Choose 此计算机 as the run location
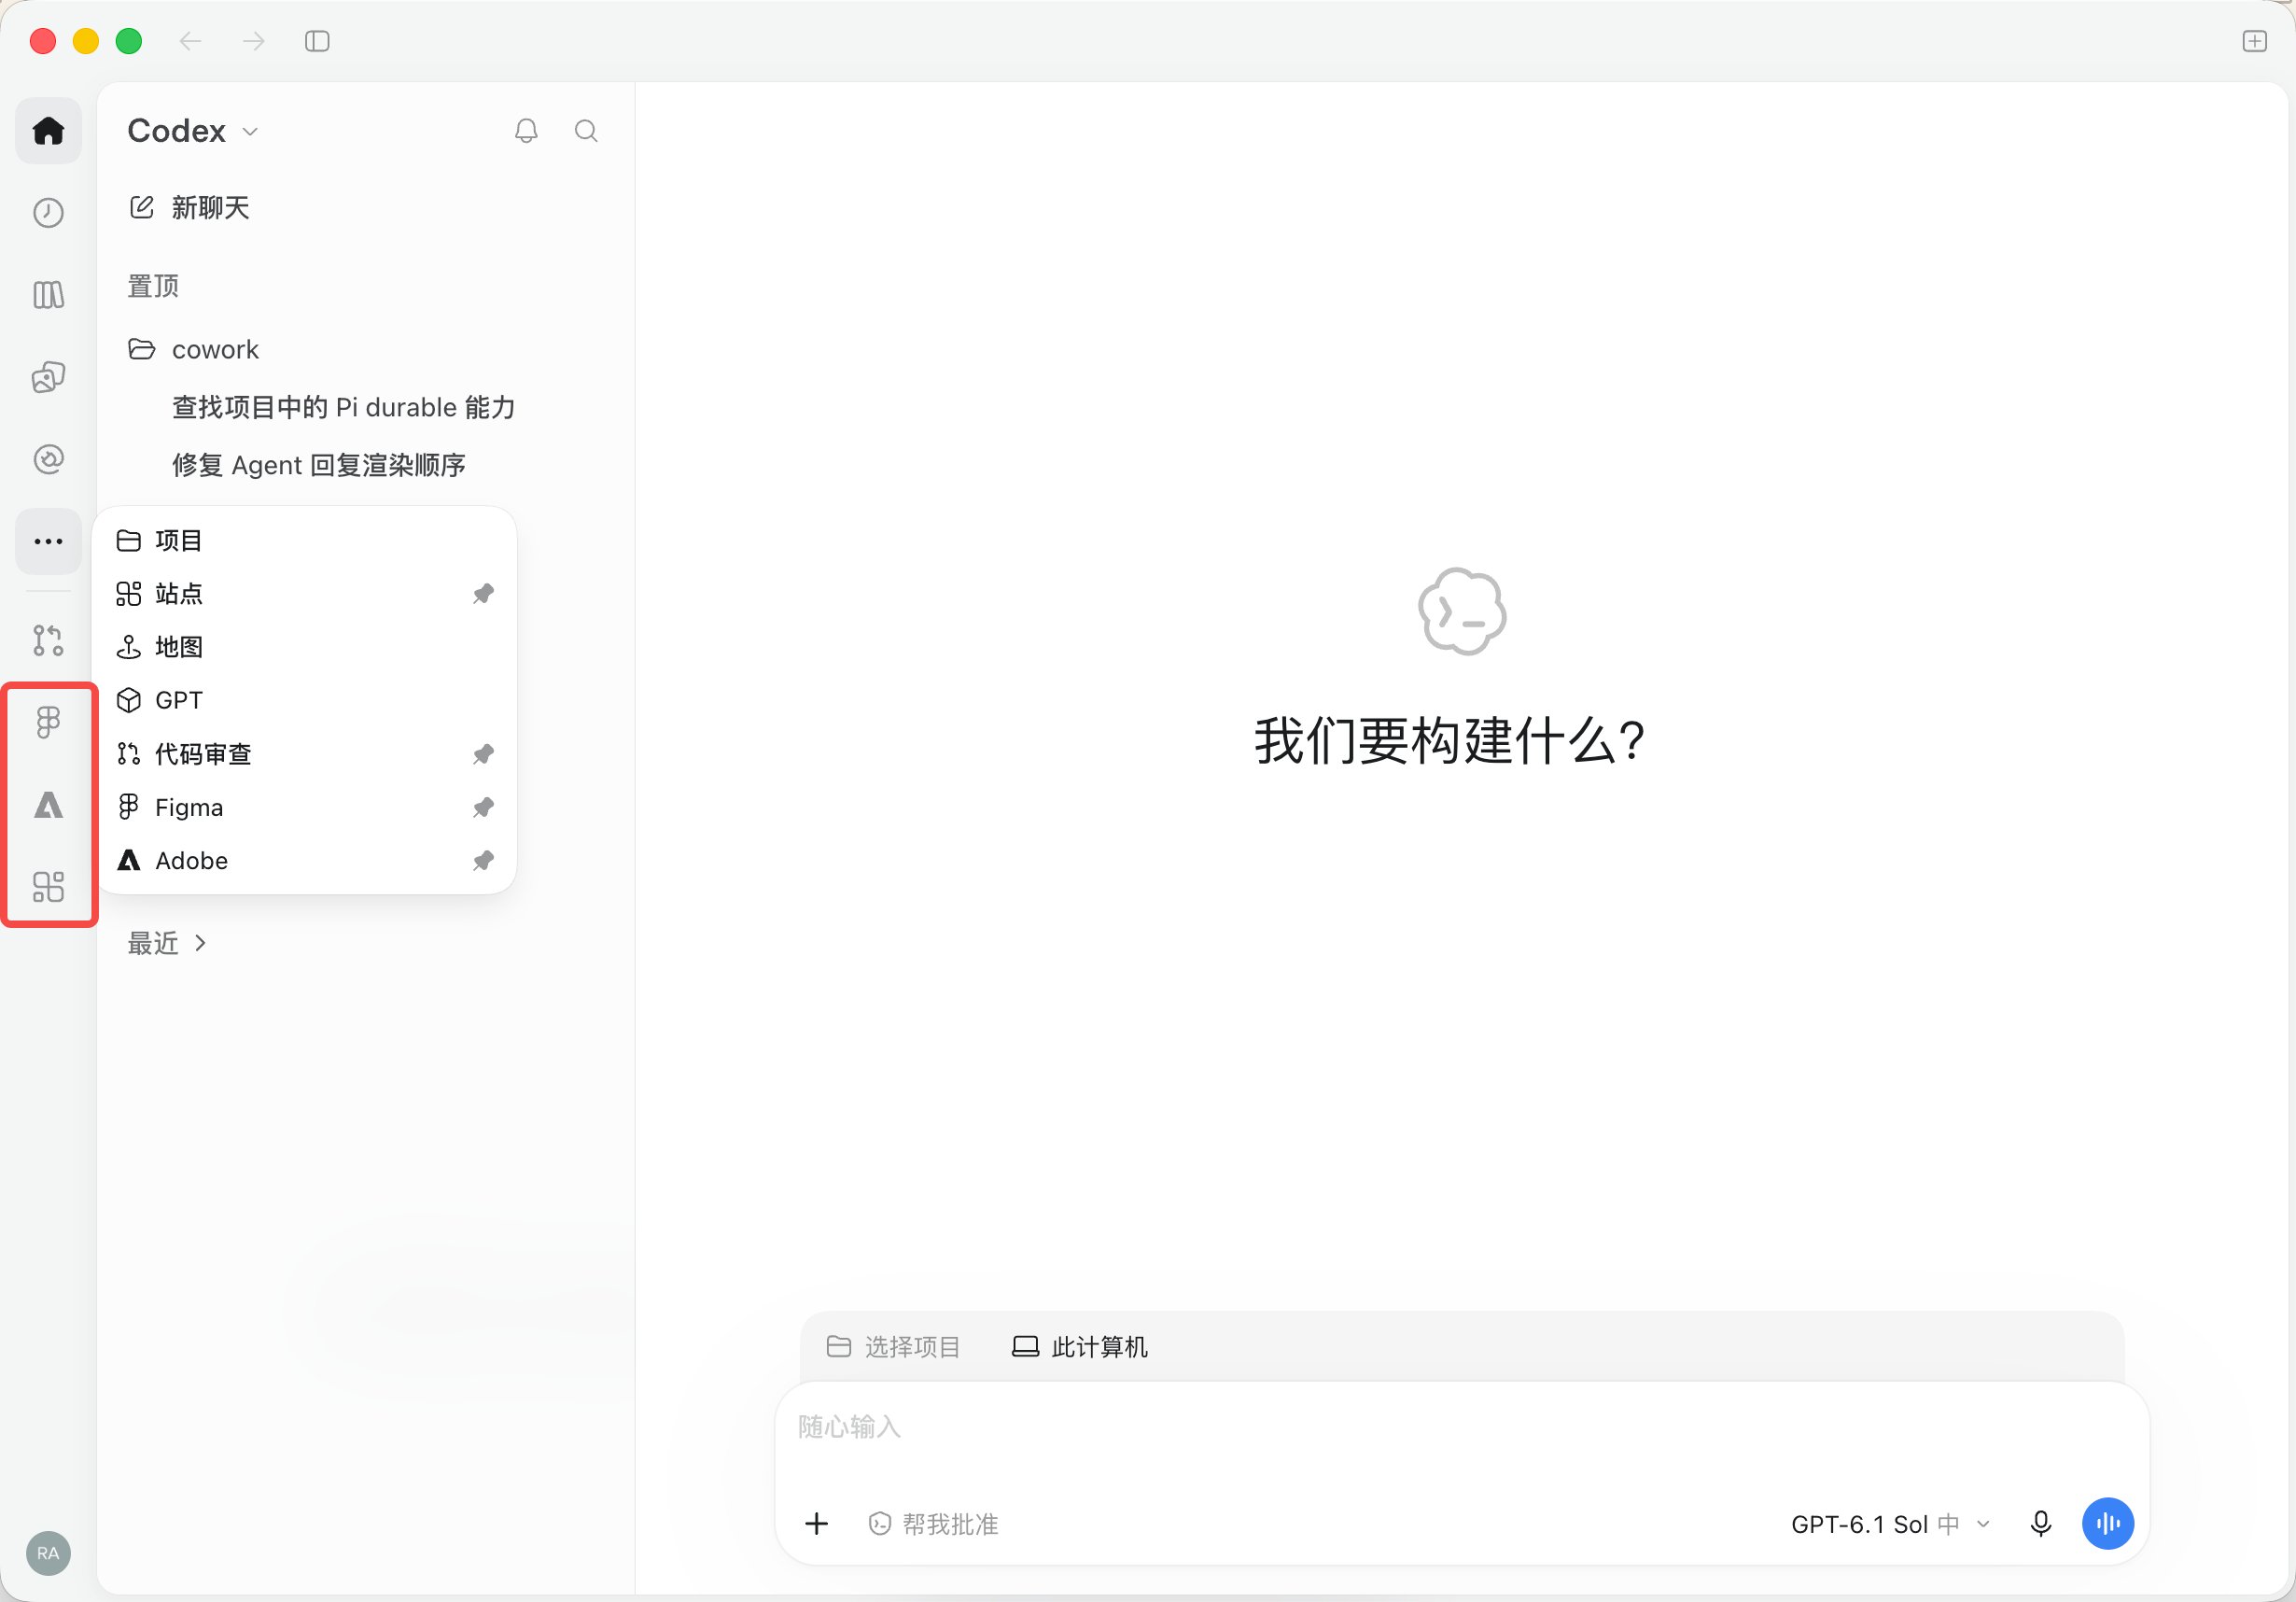Image resolution: width=2296 pixels, height=1602 pixels. 1080,1347
